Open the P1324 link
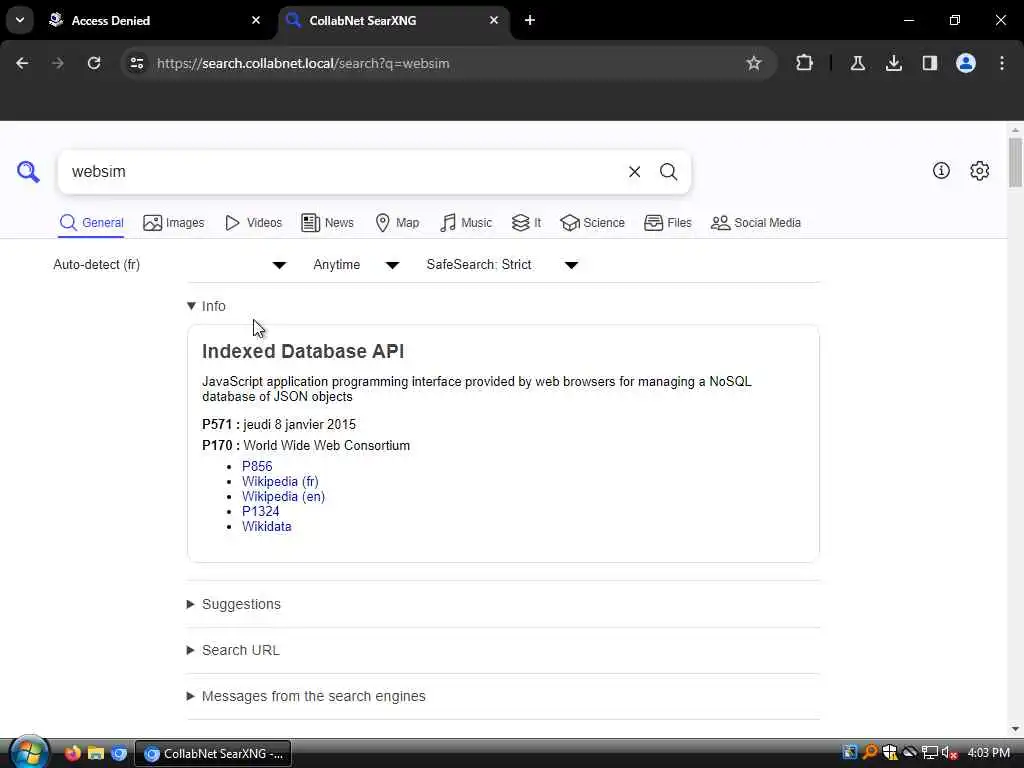This screenshot has height=768, width=1024. coord(261,511)
